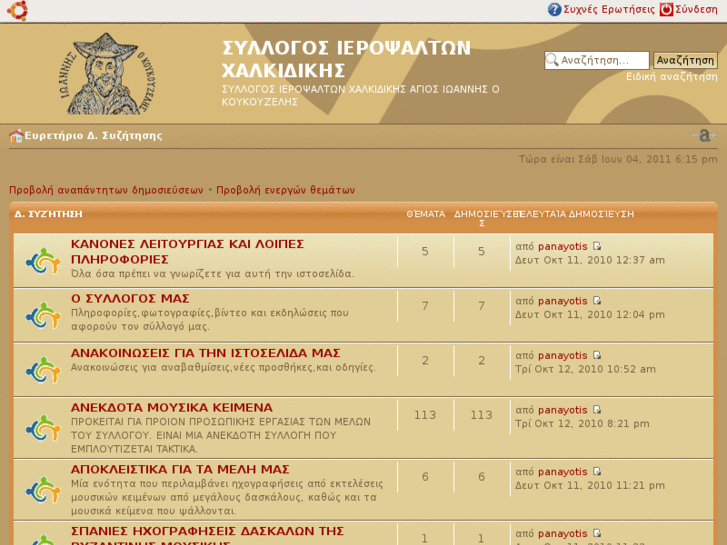This screenshot has width=727, height=545.
Task: View latest post icon in ΑΠΟΚΛΕΙΣΤΙΚΑ row
Action: (x=597, y=472)
